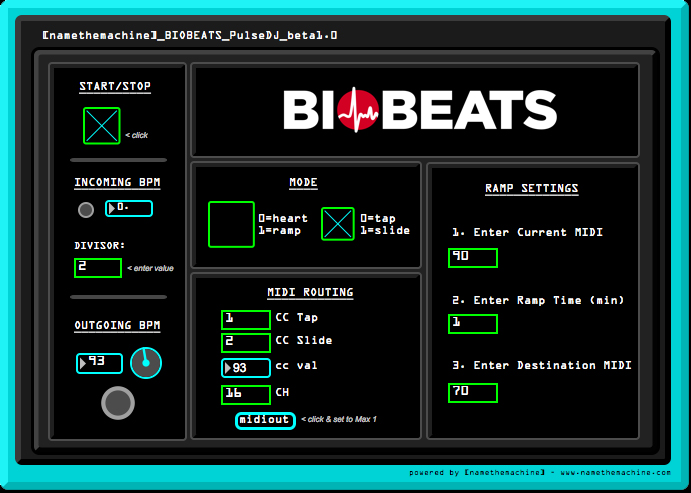The image size is (691, 493).
Task: Click the '< click & set to Max 1' hint
Action: pos(339,419)
